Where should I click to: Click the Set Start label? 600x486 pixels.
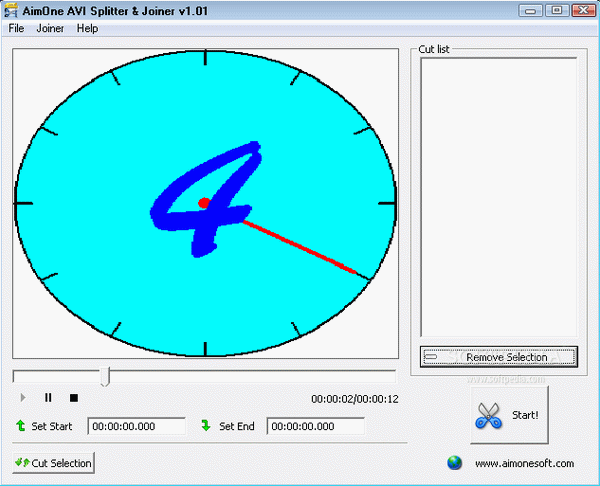click(x=52, y=426)
